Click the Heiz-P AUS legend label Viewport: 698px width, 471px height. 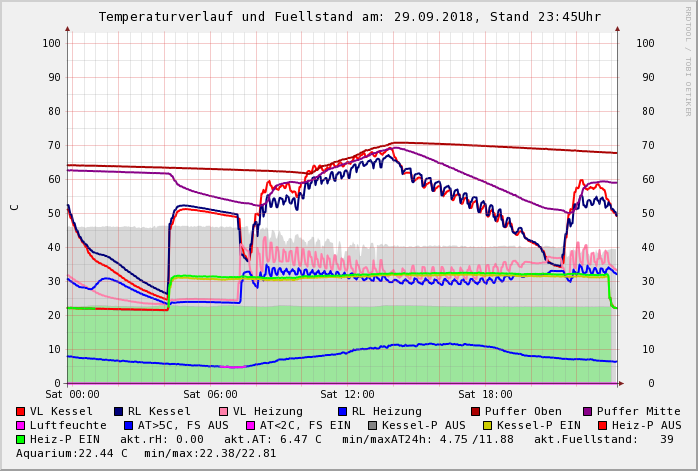tap(646, 425)
